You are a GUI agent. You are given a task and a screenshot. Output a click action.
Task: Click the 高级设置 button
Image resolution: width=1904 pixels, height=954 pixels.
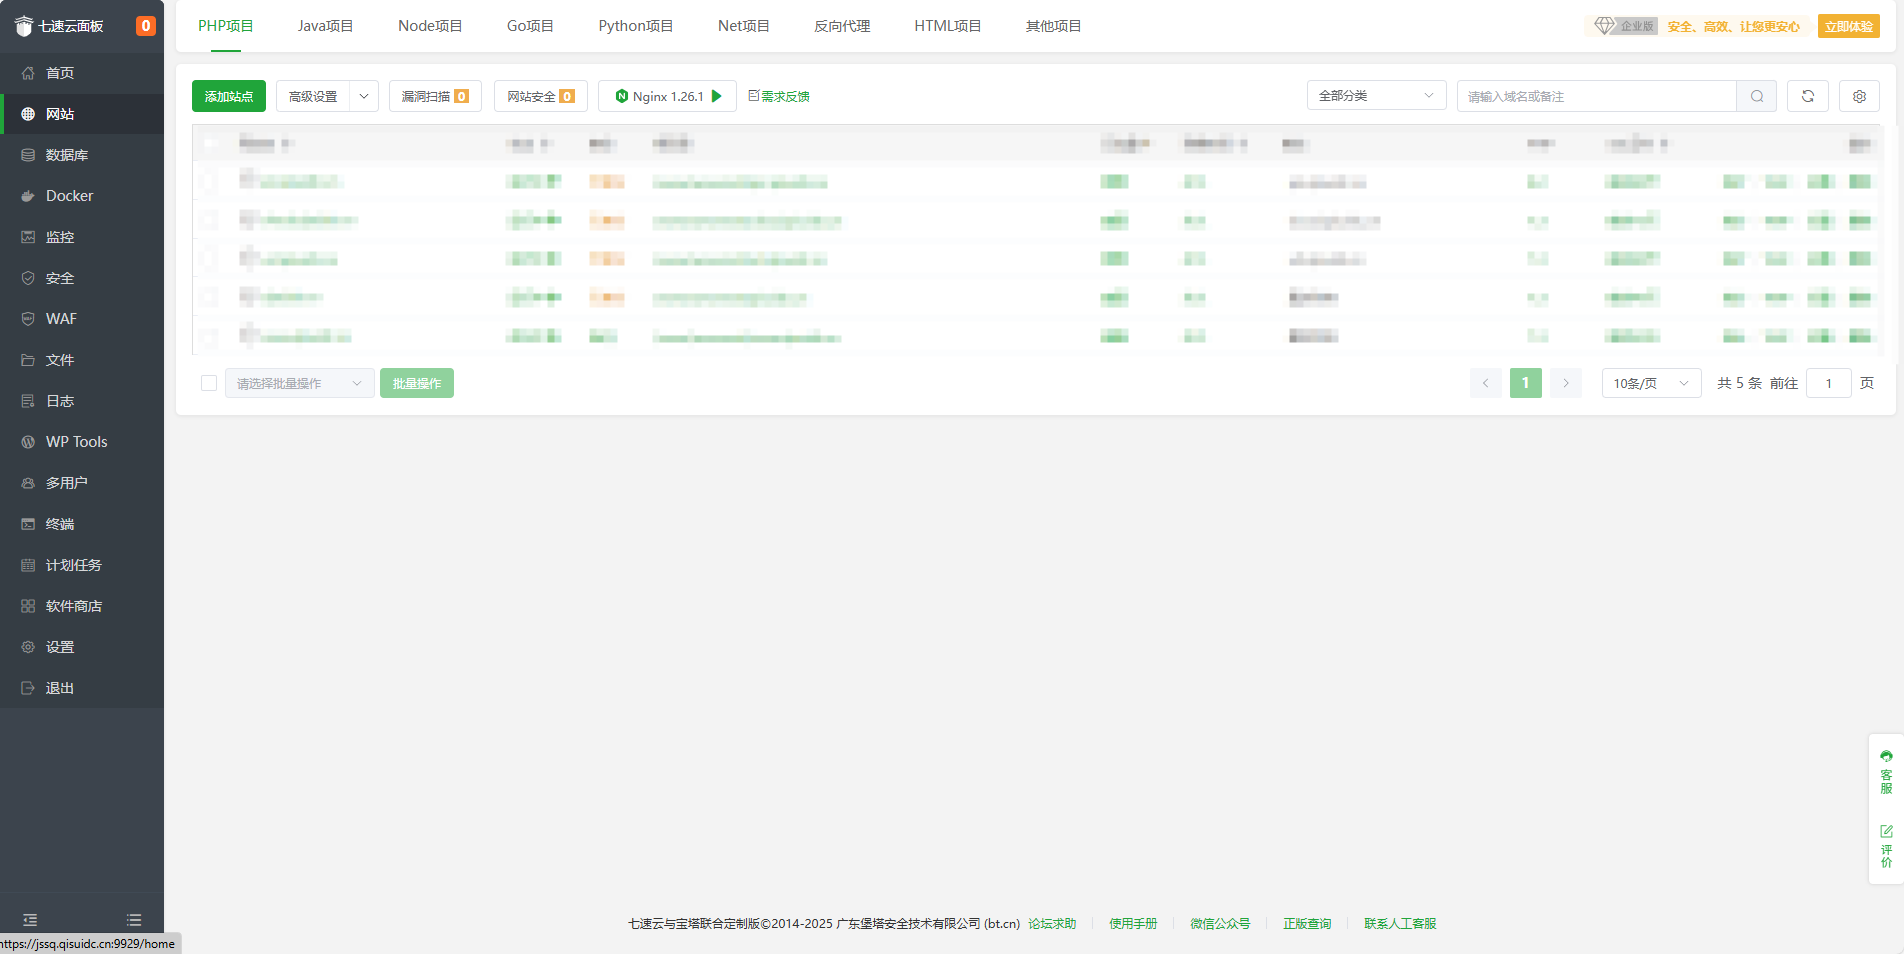(x=313, y=96)
